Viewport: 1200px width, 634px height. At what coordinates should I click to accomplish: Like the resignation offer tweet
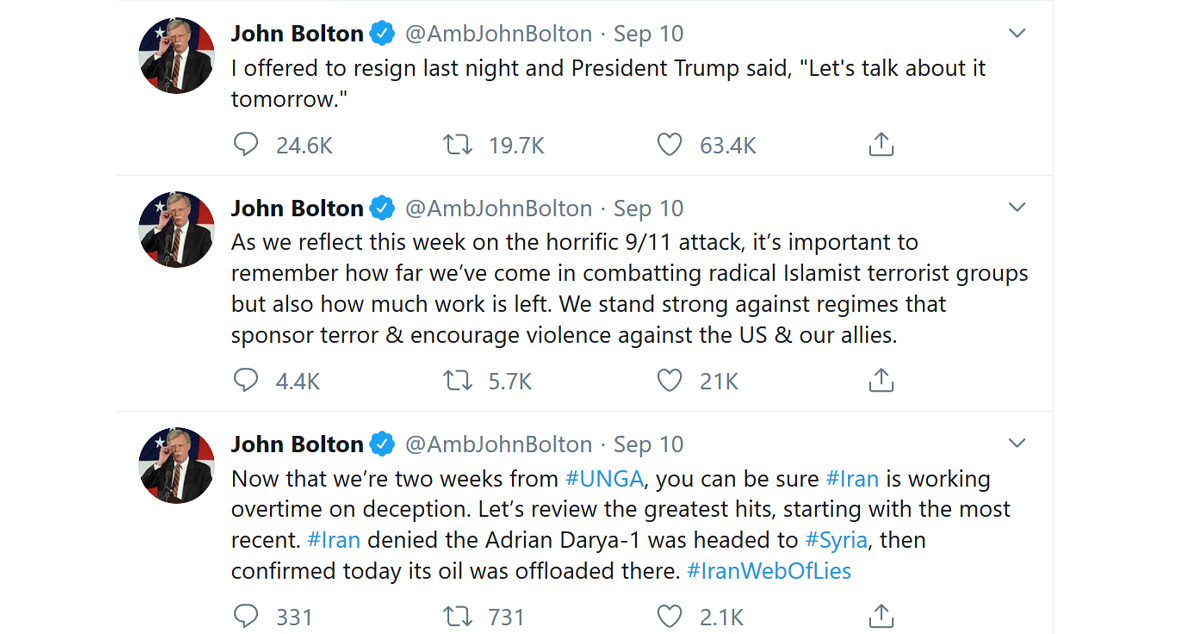(669, 145)
